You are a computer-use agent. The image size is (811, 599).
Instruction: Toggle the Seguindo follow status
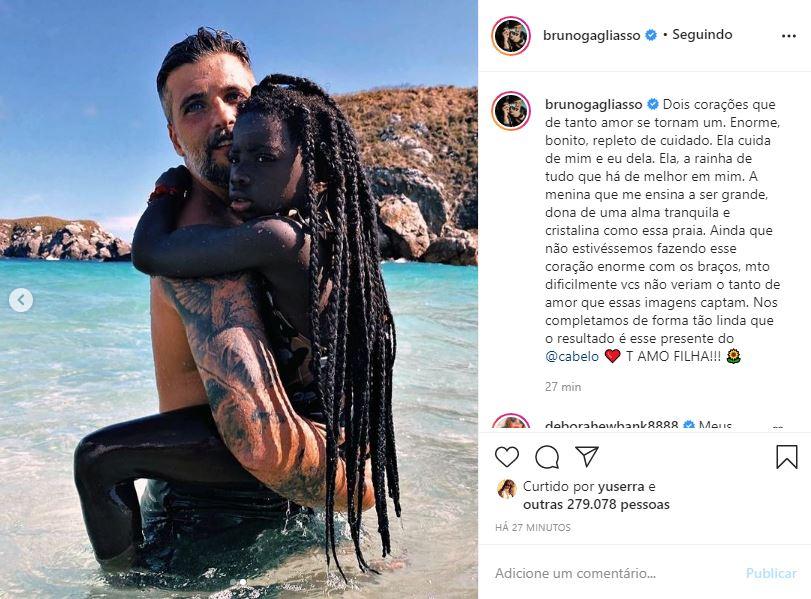pyautogui.click(x=702, y=35)
